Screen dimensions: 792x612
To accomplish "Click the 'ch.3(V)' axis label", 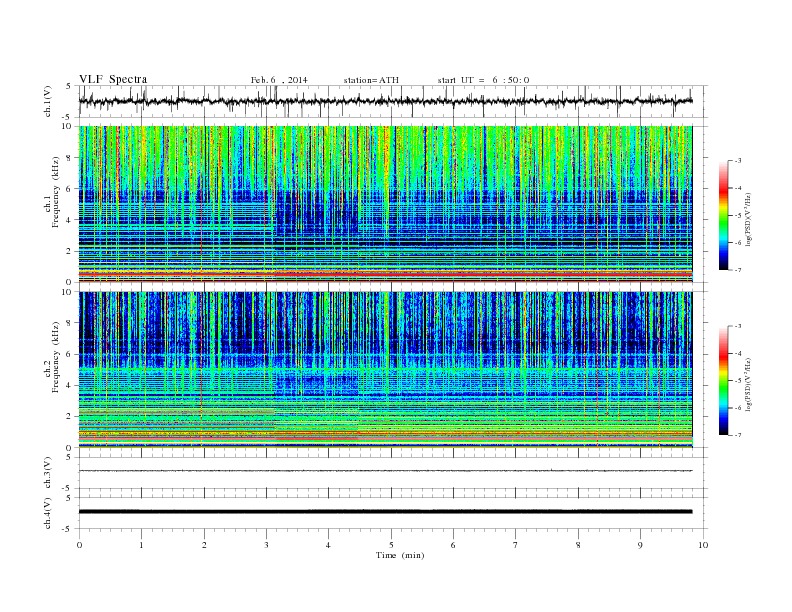I will point(48,473).
